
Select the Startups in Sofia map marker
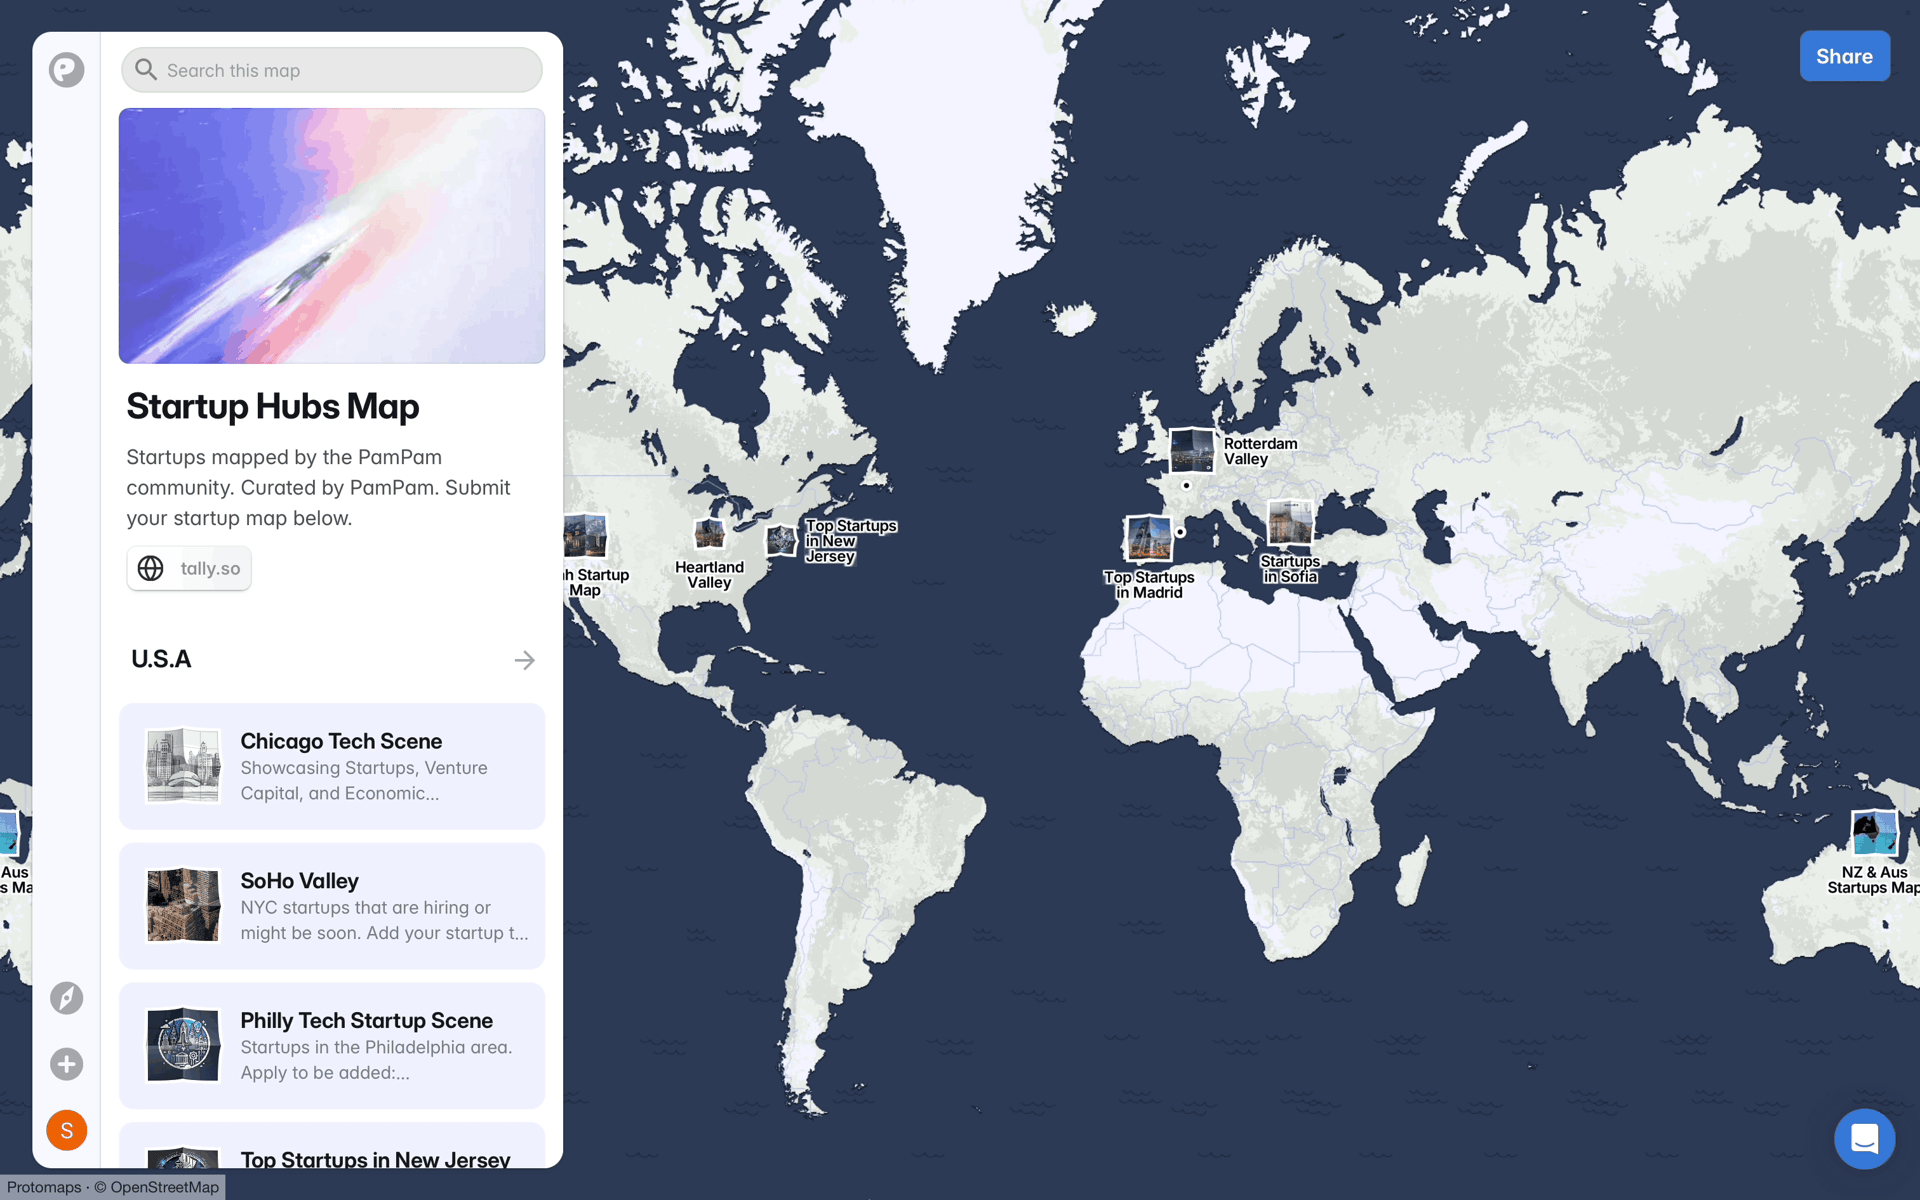(x=1290, y=522)
